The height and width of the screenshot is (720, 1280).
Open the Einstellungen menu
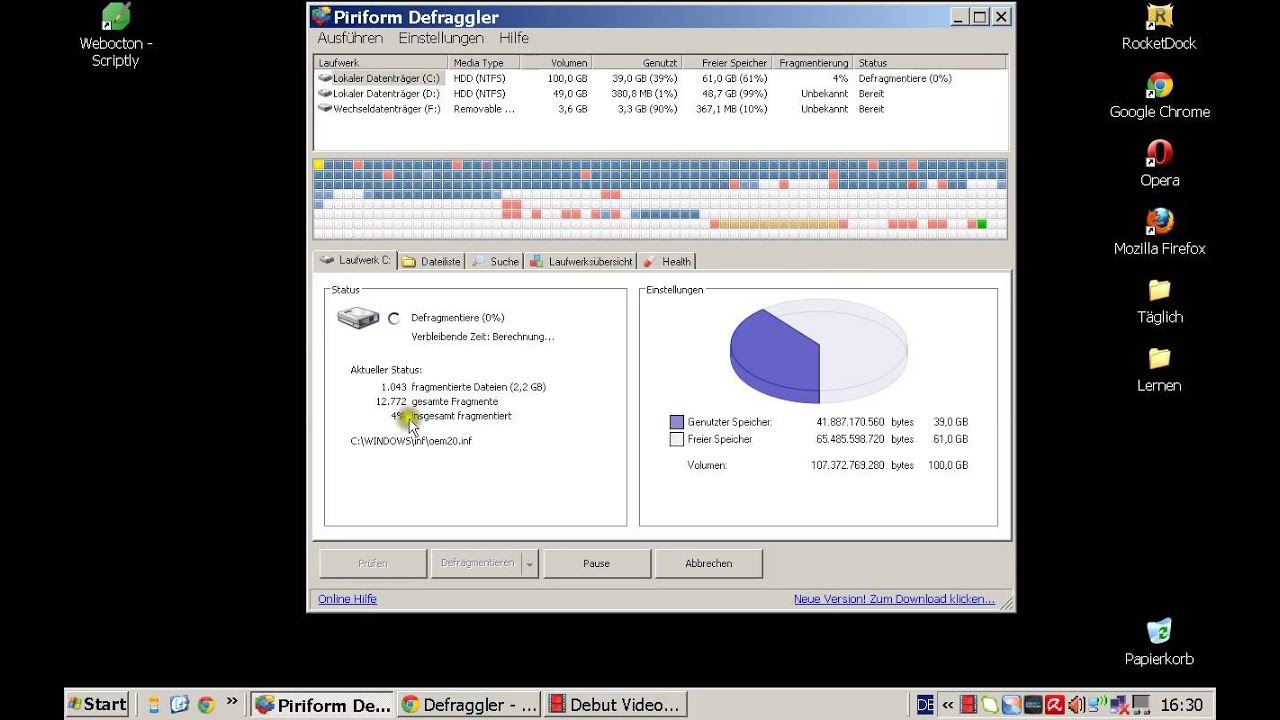(x=440, y=38)
